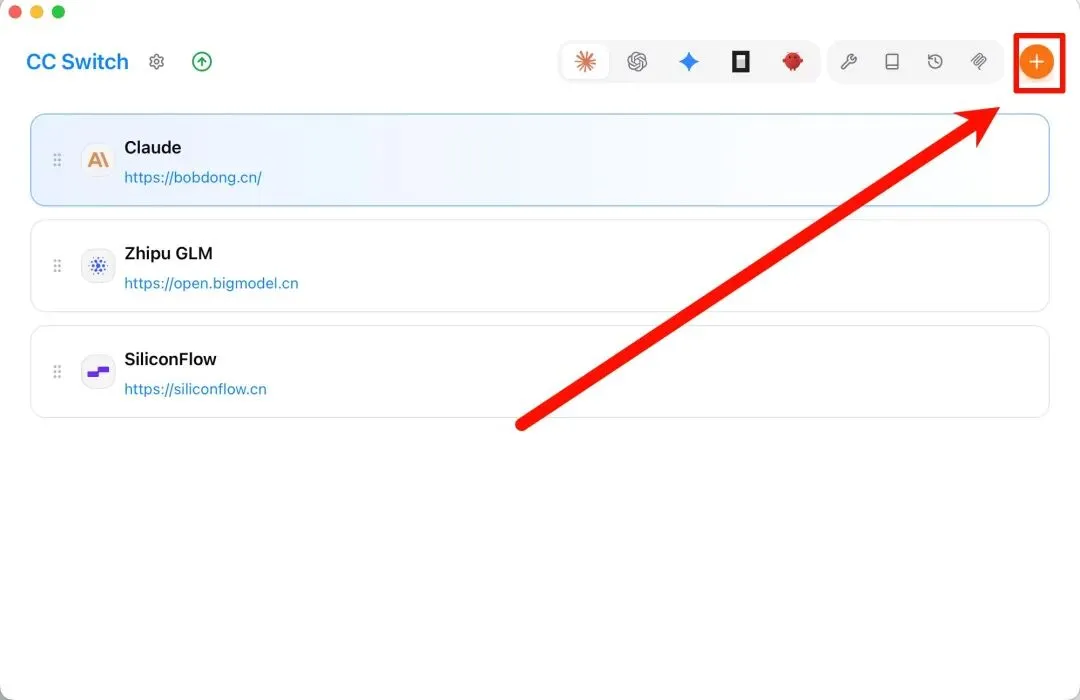Select the Zhipu GLM provider card
Image resolution: width=1080 pixels, height=700 pixels.
(540, 266)
